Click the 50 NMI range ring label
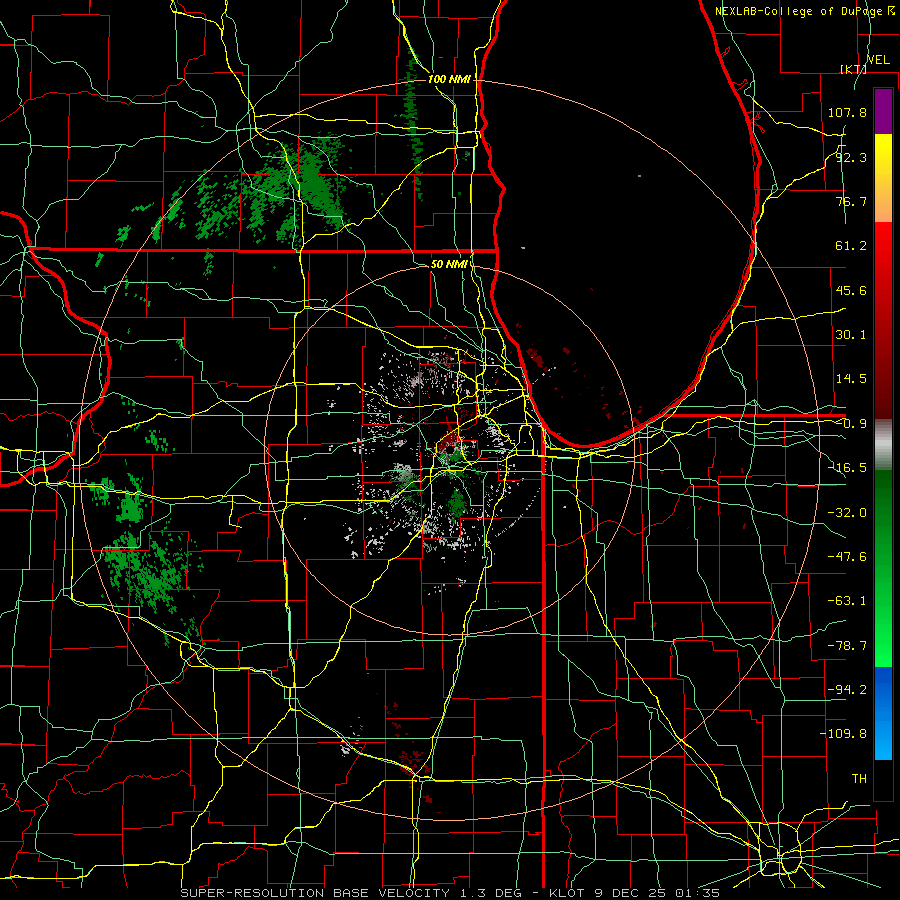 pyautogui.click(x=449, y=265)
